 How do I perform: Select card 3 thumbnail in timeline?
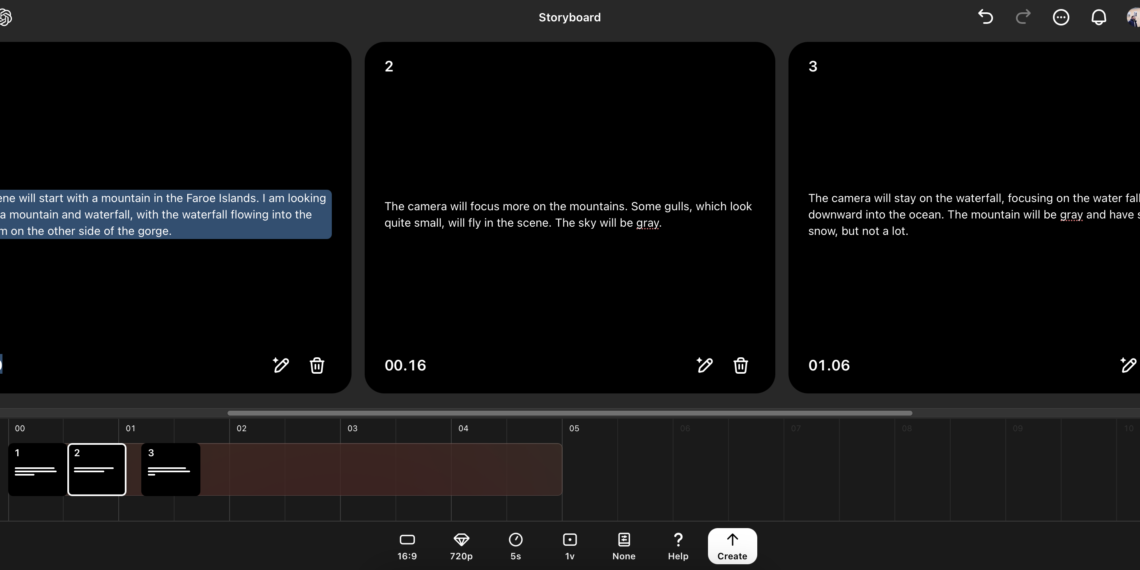(x=171, y=469)
